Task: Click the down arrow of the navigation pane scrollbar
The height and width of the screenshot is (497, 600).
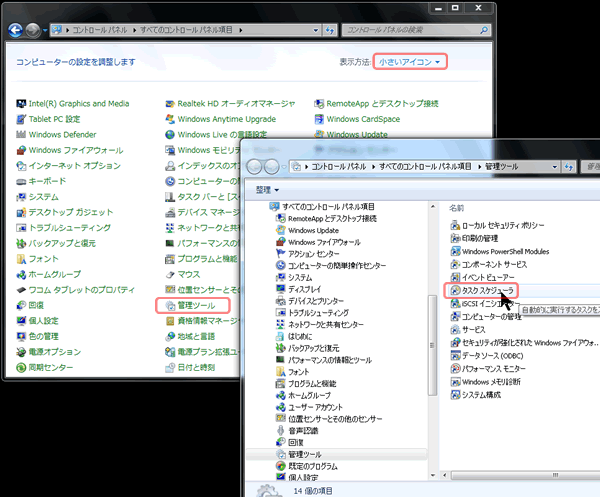Action: (x=433, y=475)
